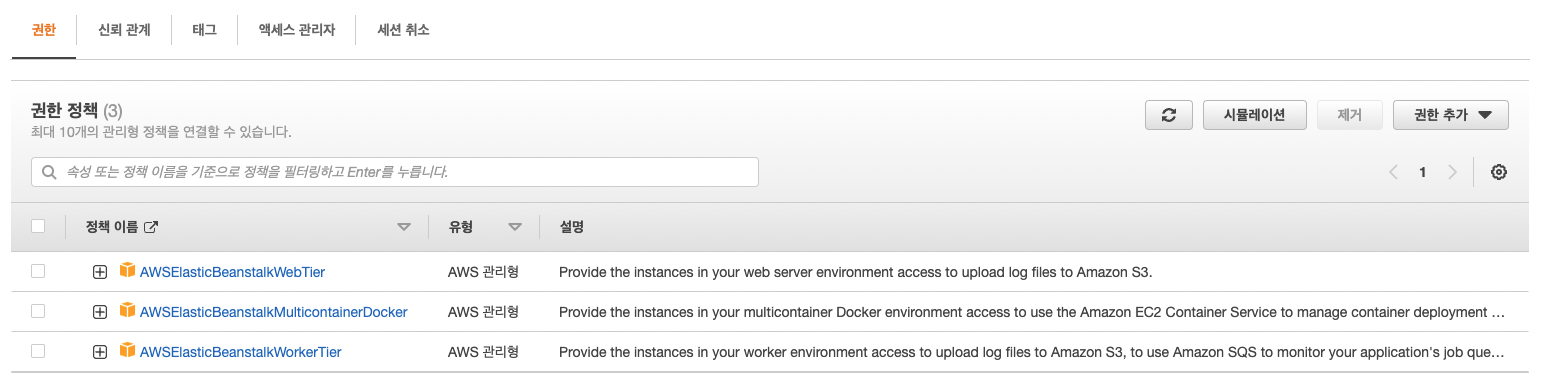Viewport: 1544px width, 382px height.
Task: Open AWSElasticBeanstalkMulticontainerDocker policy link
Action: pos(274,312)
